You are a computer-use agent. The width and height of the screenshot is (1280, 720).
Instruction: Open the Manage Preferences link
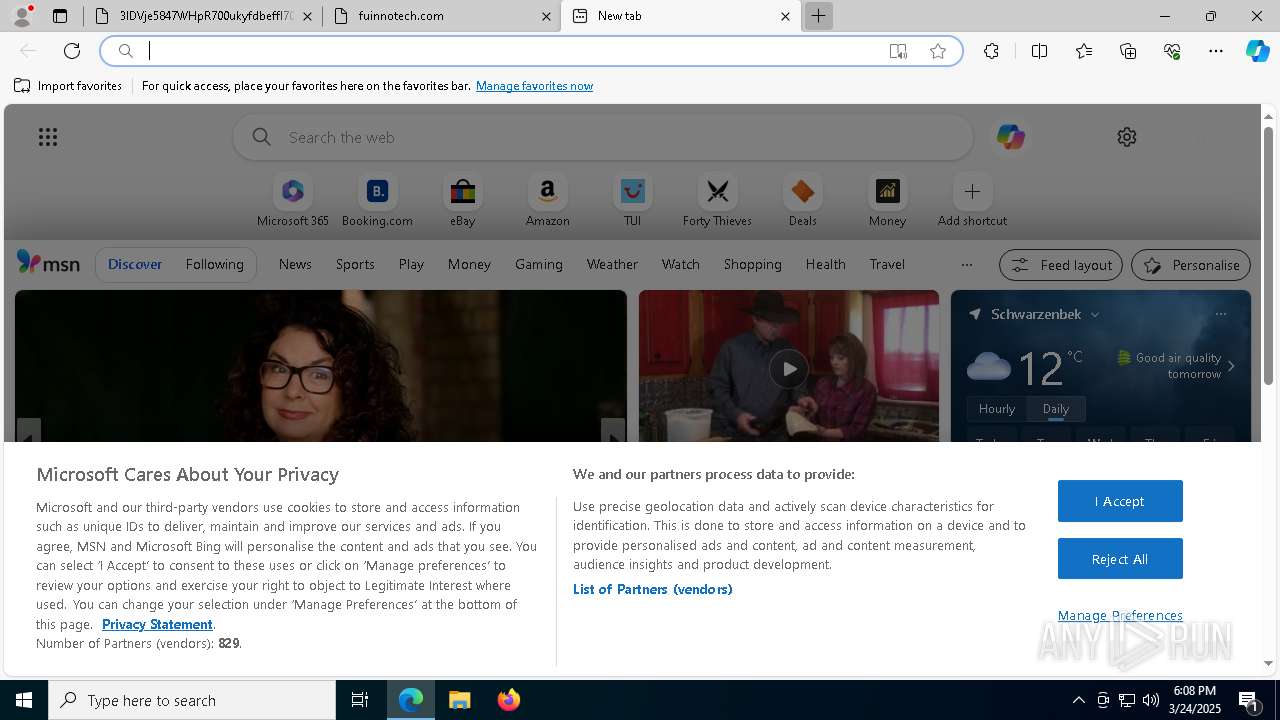pos(1120,615)
